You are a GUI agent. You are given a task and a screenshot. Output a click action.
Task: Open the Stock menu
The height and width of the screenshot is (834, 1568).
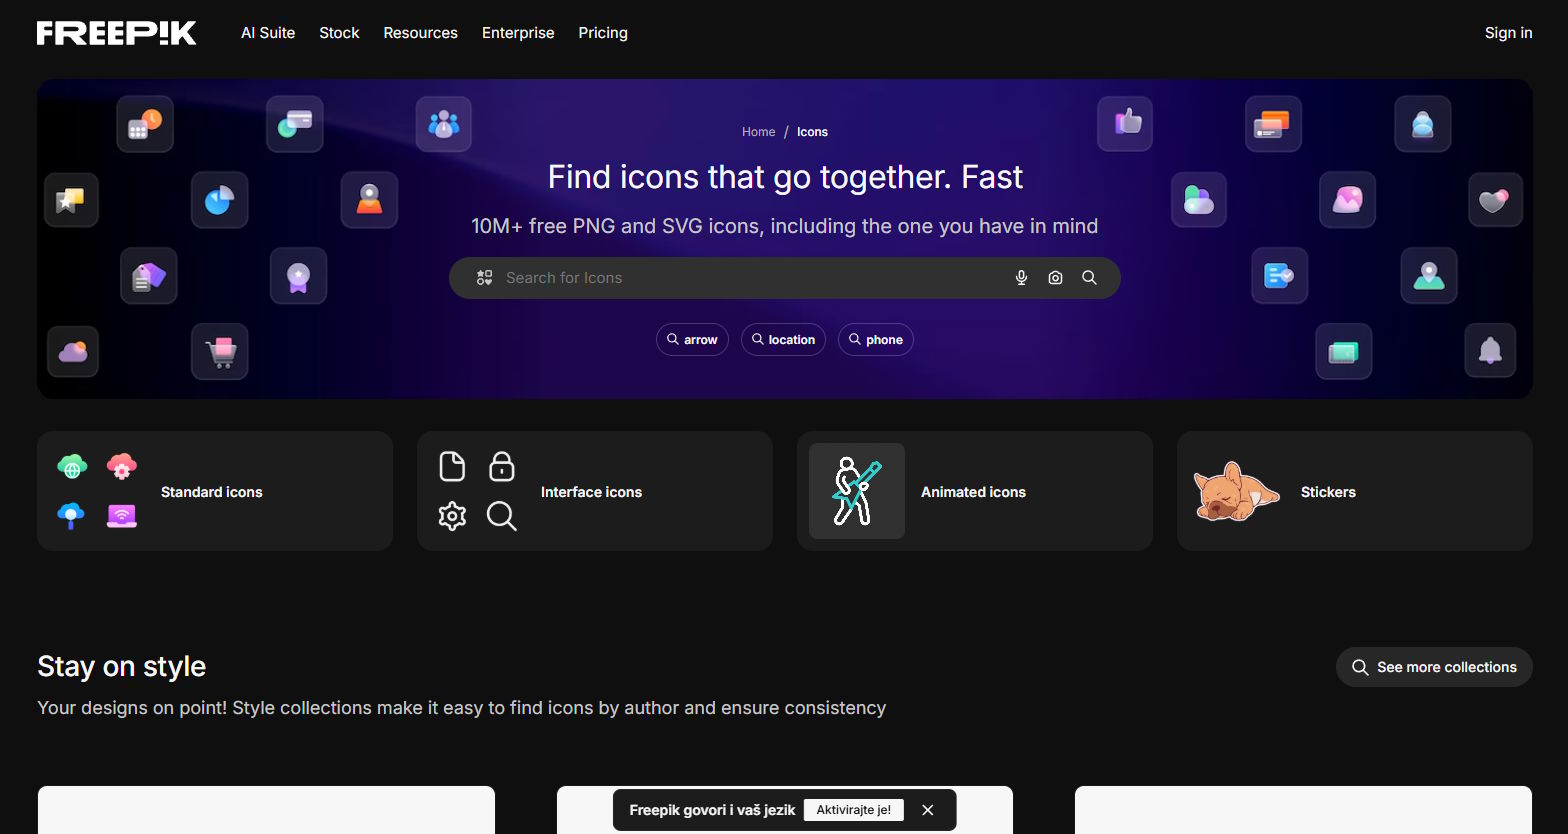coord(339,33)
